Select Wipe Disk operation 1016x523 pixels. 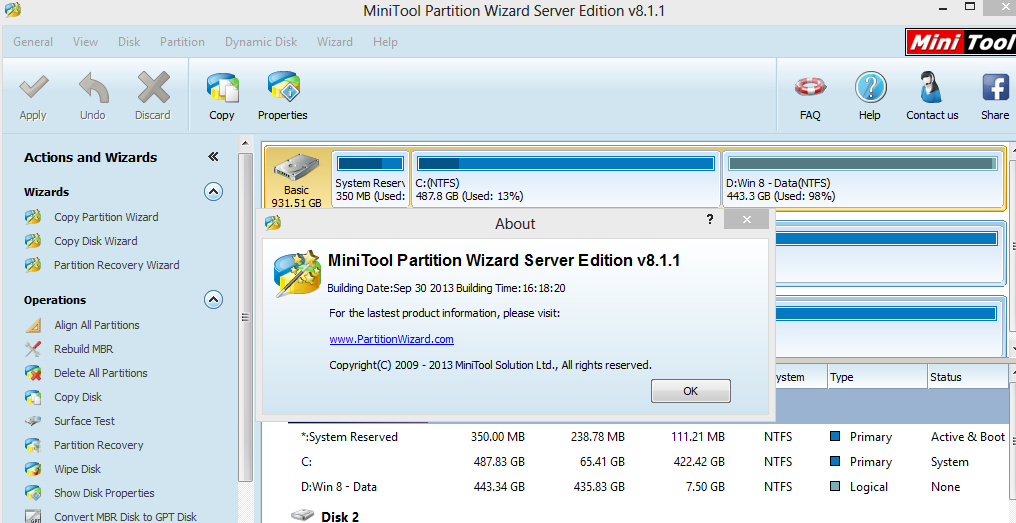(77, 469)
